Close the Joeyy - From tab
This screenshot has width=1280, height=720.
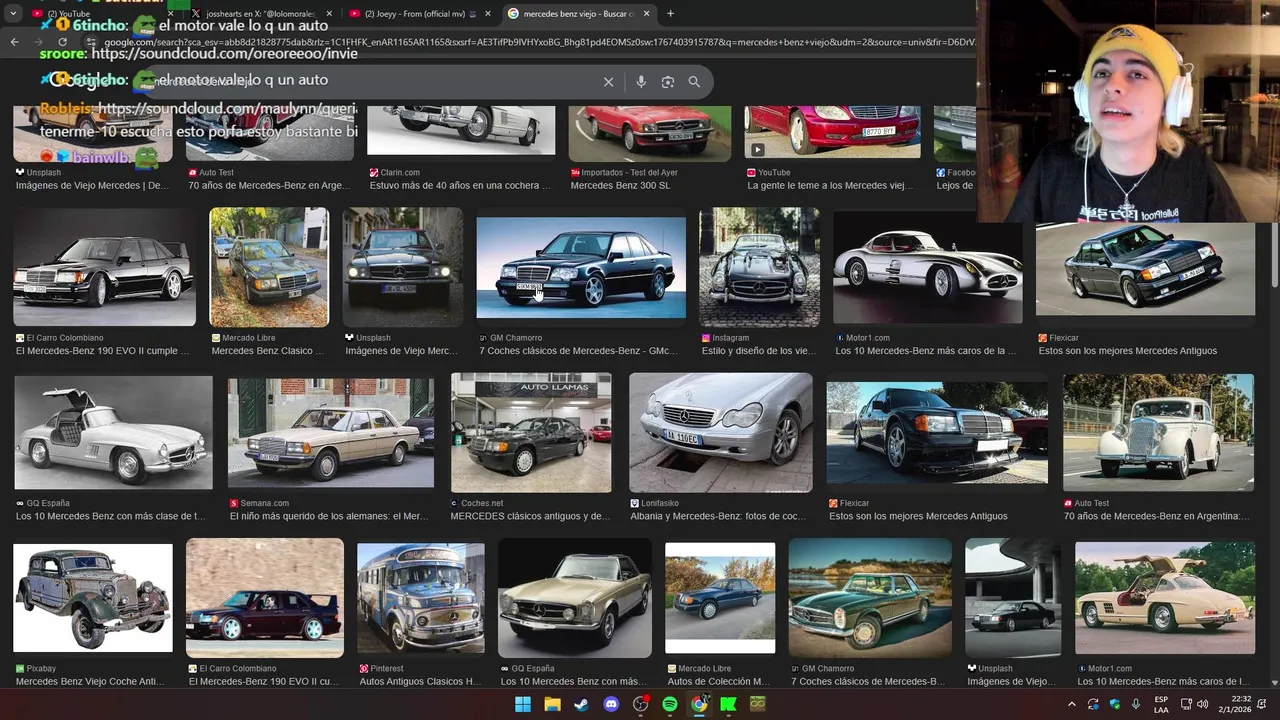[488, 14]
